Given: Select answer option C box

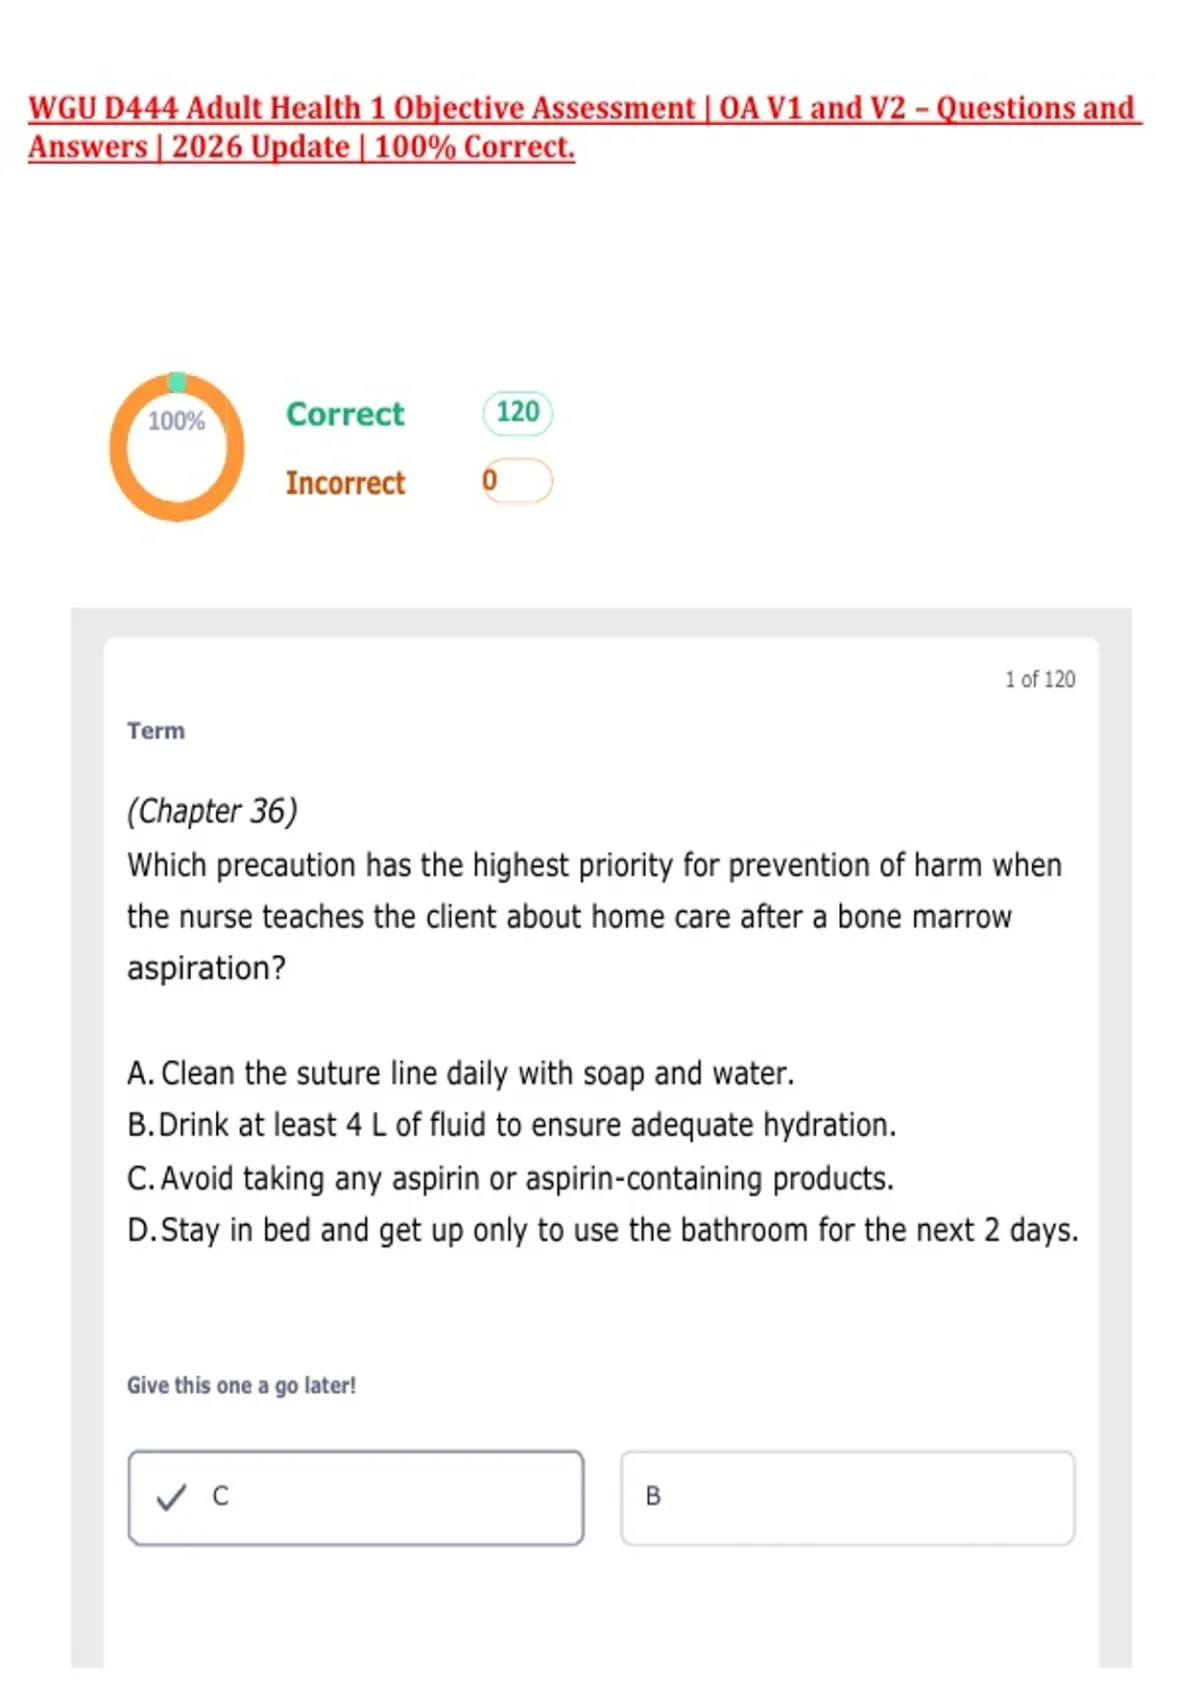Looking at the screenshot, I should (356, 1498).
